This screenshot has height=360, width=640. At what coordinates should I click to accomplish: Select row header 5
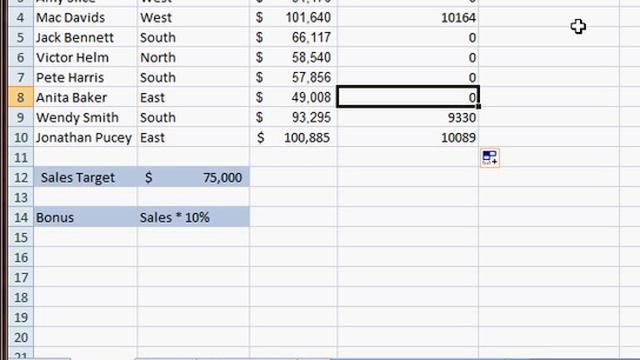click(x=21, y=38)
